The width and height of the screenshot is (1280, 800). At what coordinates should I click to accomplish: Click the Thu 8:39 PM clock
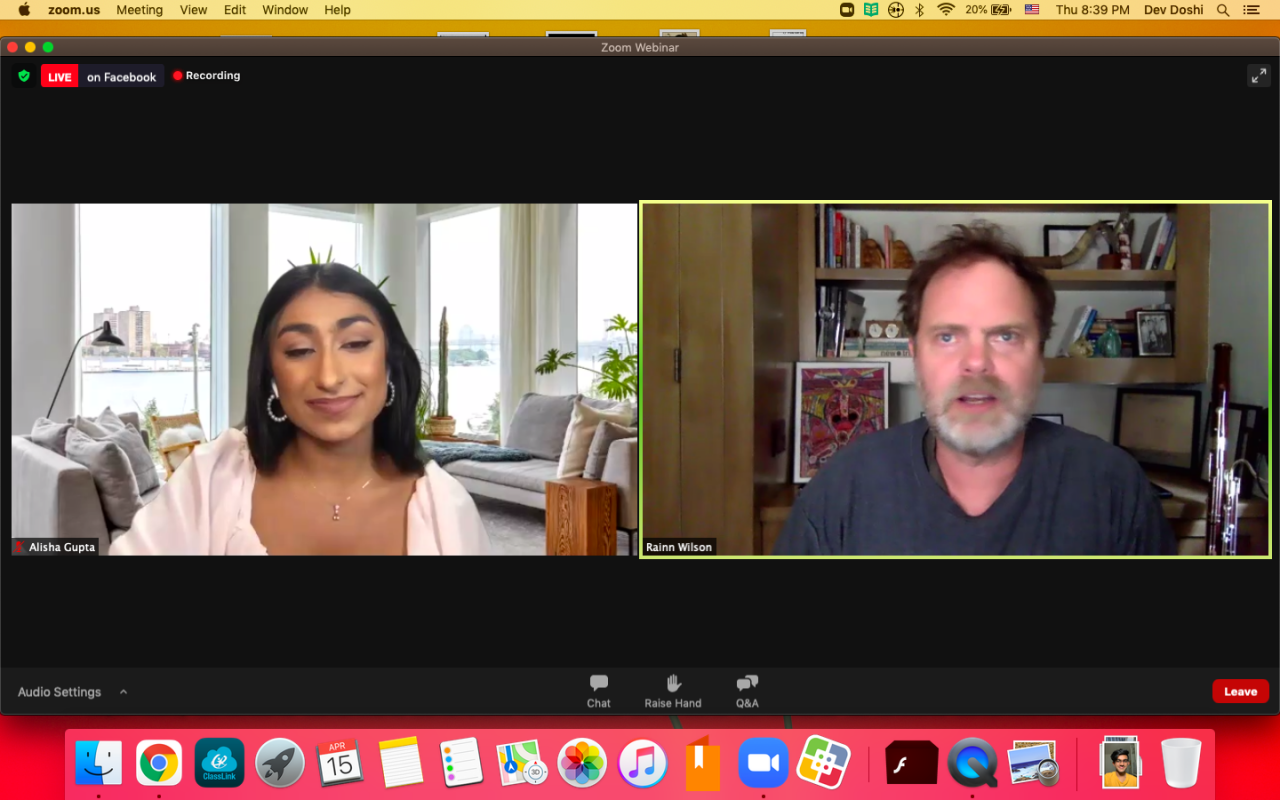point(1092,10)
